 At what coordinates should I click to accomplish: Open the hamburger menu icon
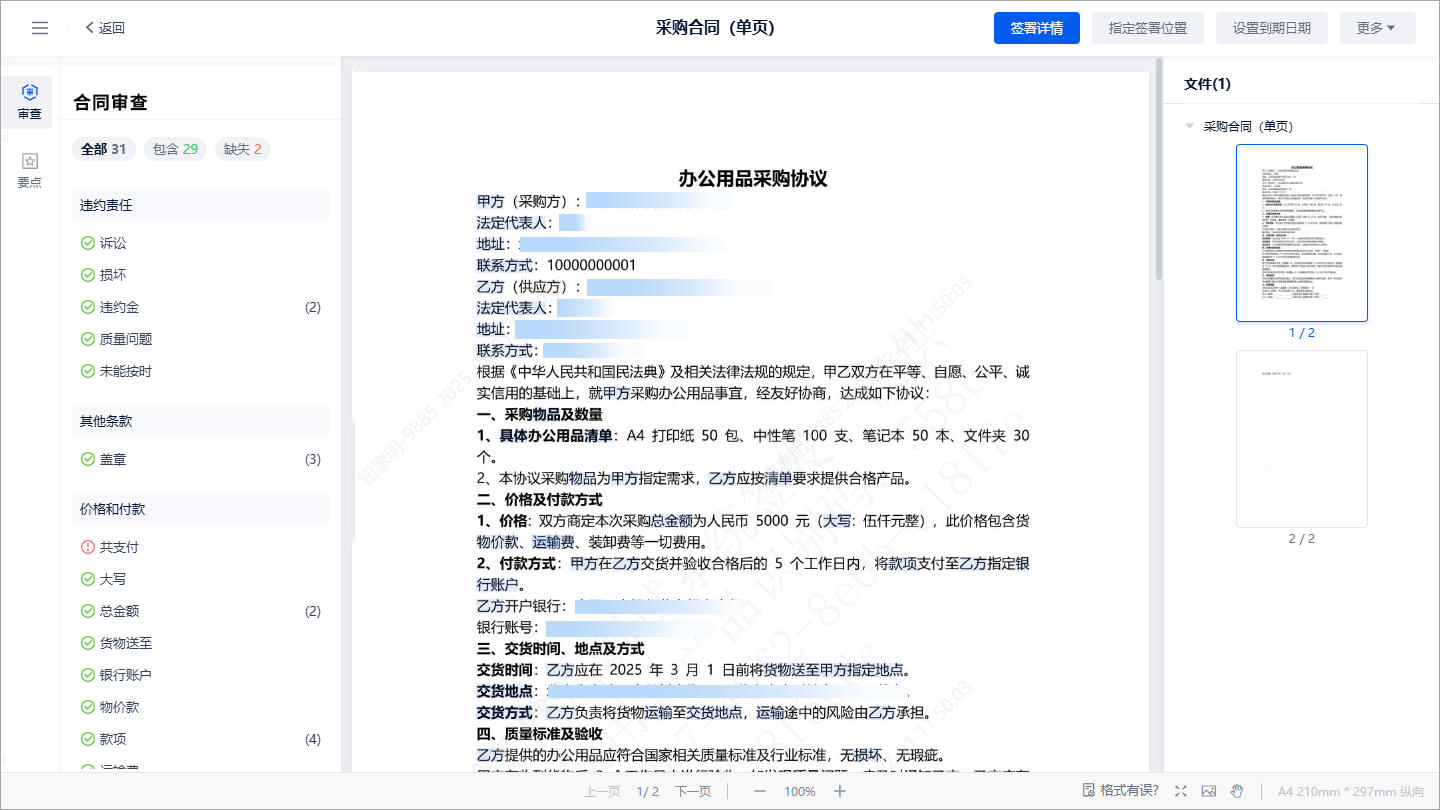pos(40,28)
